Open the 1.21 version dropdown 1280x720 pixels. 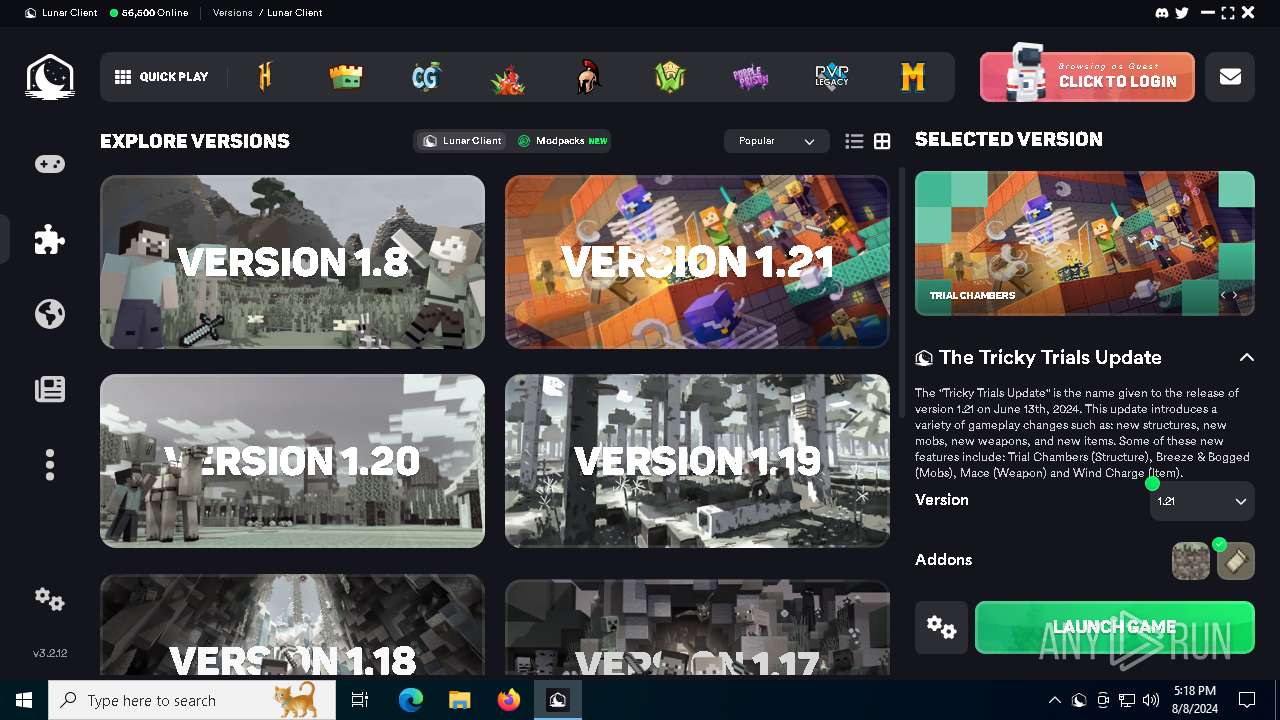1202,501
